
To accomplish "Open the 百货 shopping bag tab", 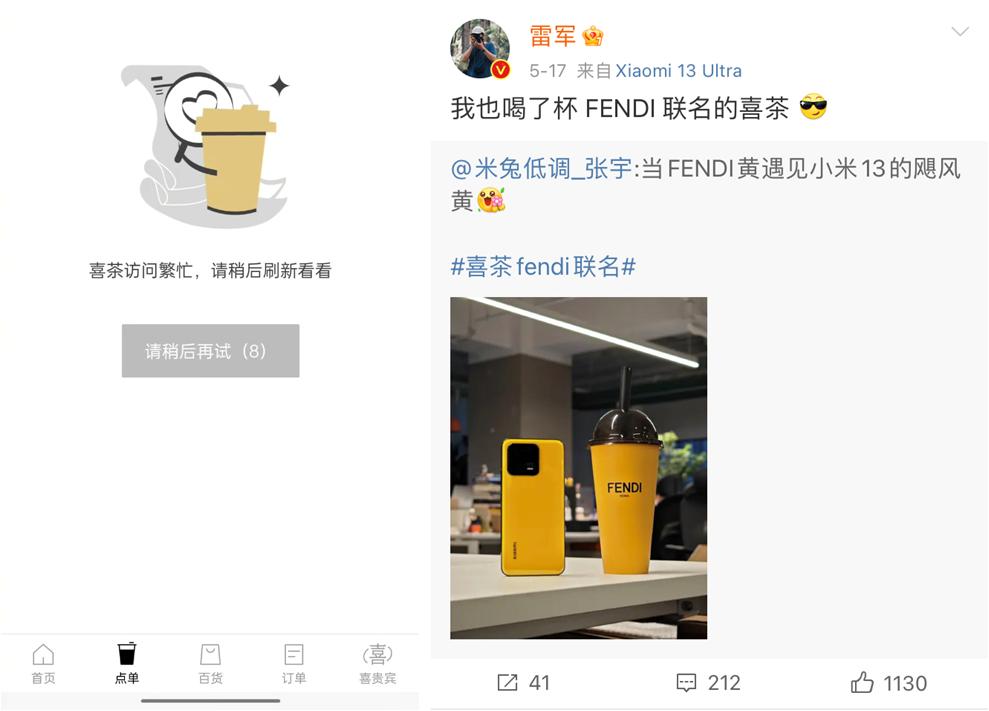I will pos(210,664).
